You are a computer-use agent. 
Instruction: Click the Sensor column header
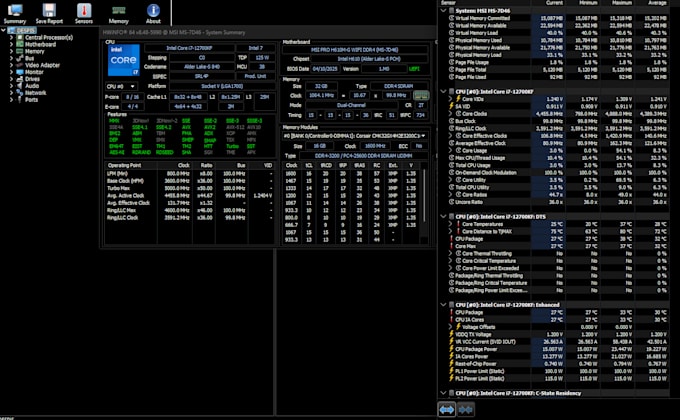pos(484,3)
